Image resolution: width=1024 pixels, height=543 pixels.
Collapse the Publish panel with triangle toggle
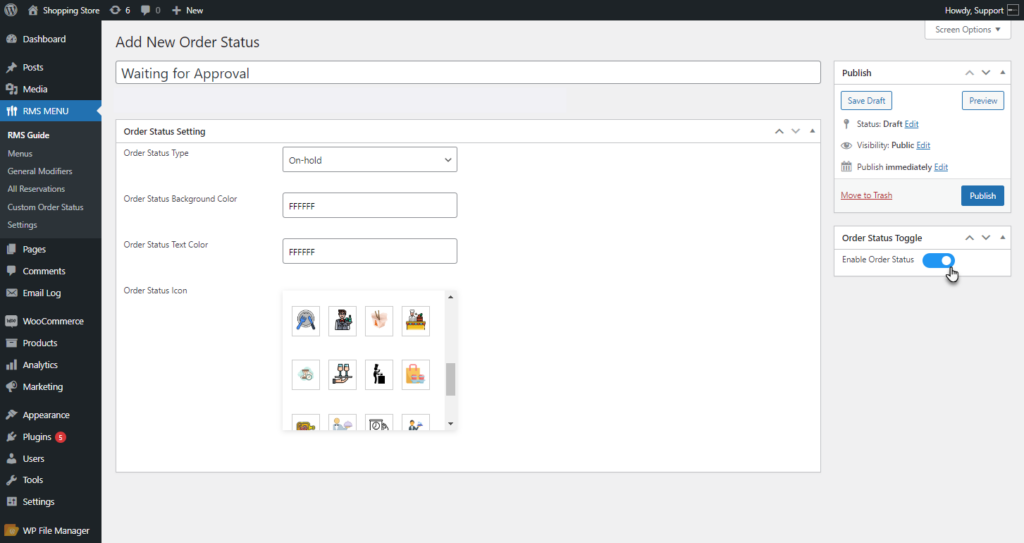(1002, 73)
